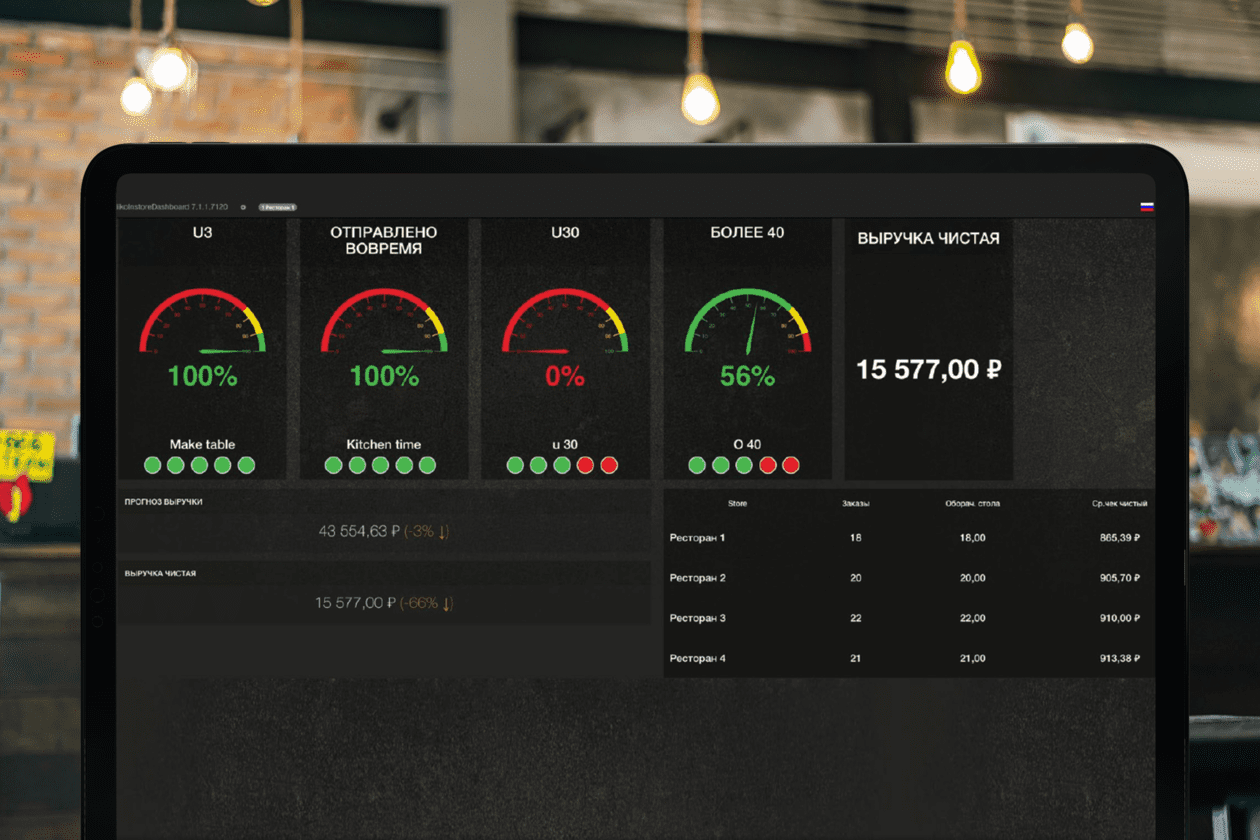Screen dimensions: 1260x840
Task: Click last green dot under Kitchen time
Action: 428,465
